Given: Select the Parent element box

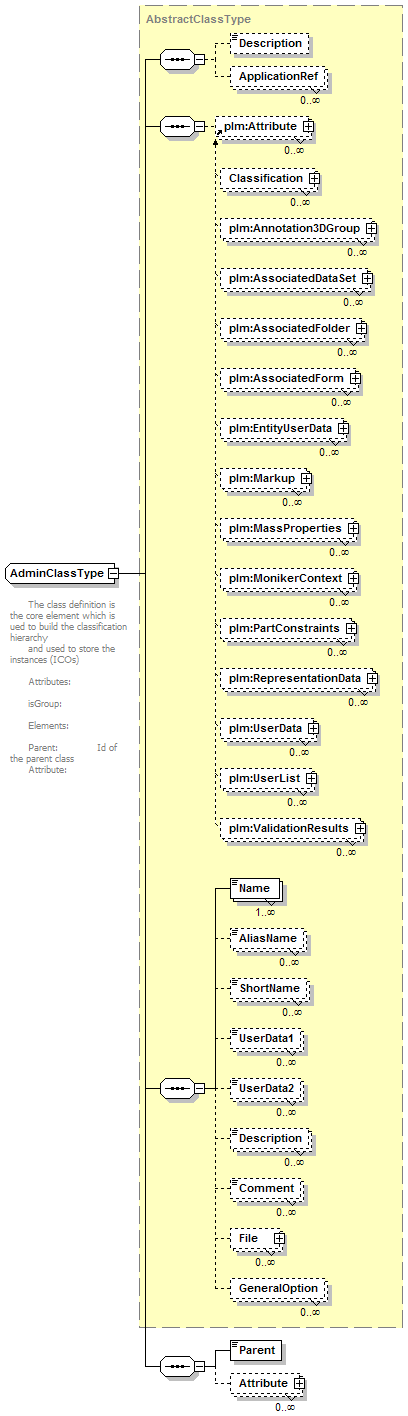Looking at the screenshot, I should click(x=255, y=1350).
